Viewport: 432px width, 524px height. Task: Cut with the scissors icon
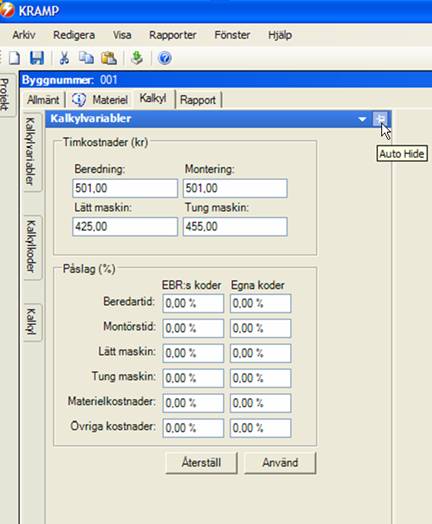[64, 58]
